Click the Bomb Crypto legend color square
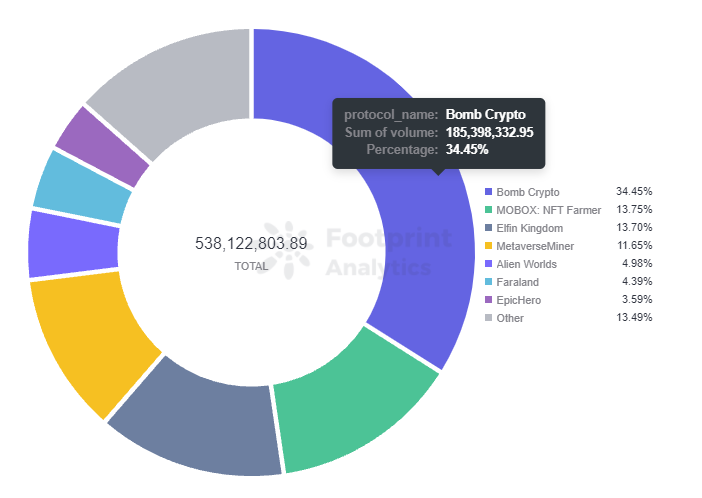The width and height of the screenshot is (702, 498). [x=488, y=192]
